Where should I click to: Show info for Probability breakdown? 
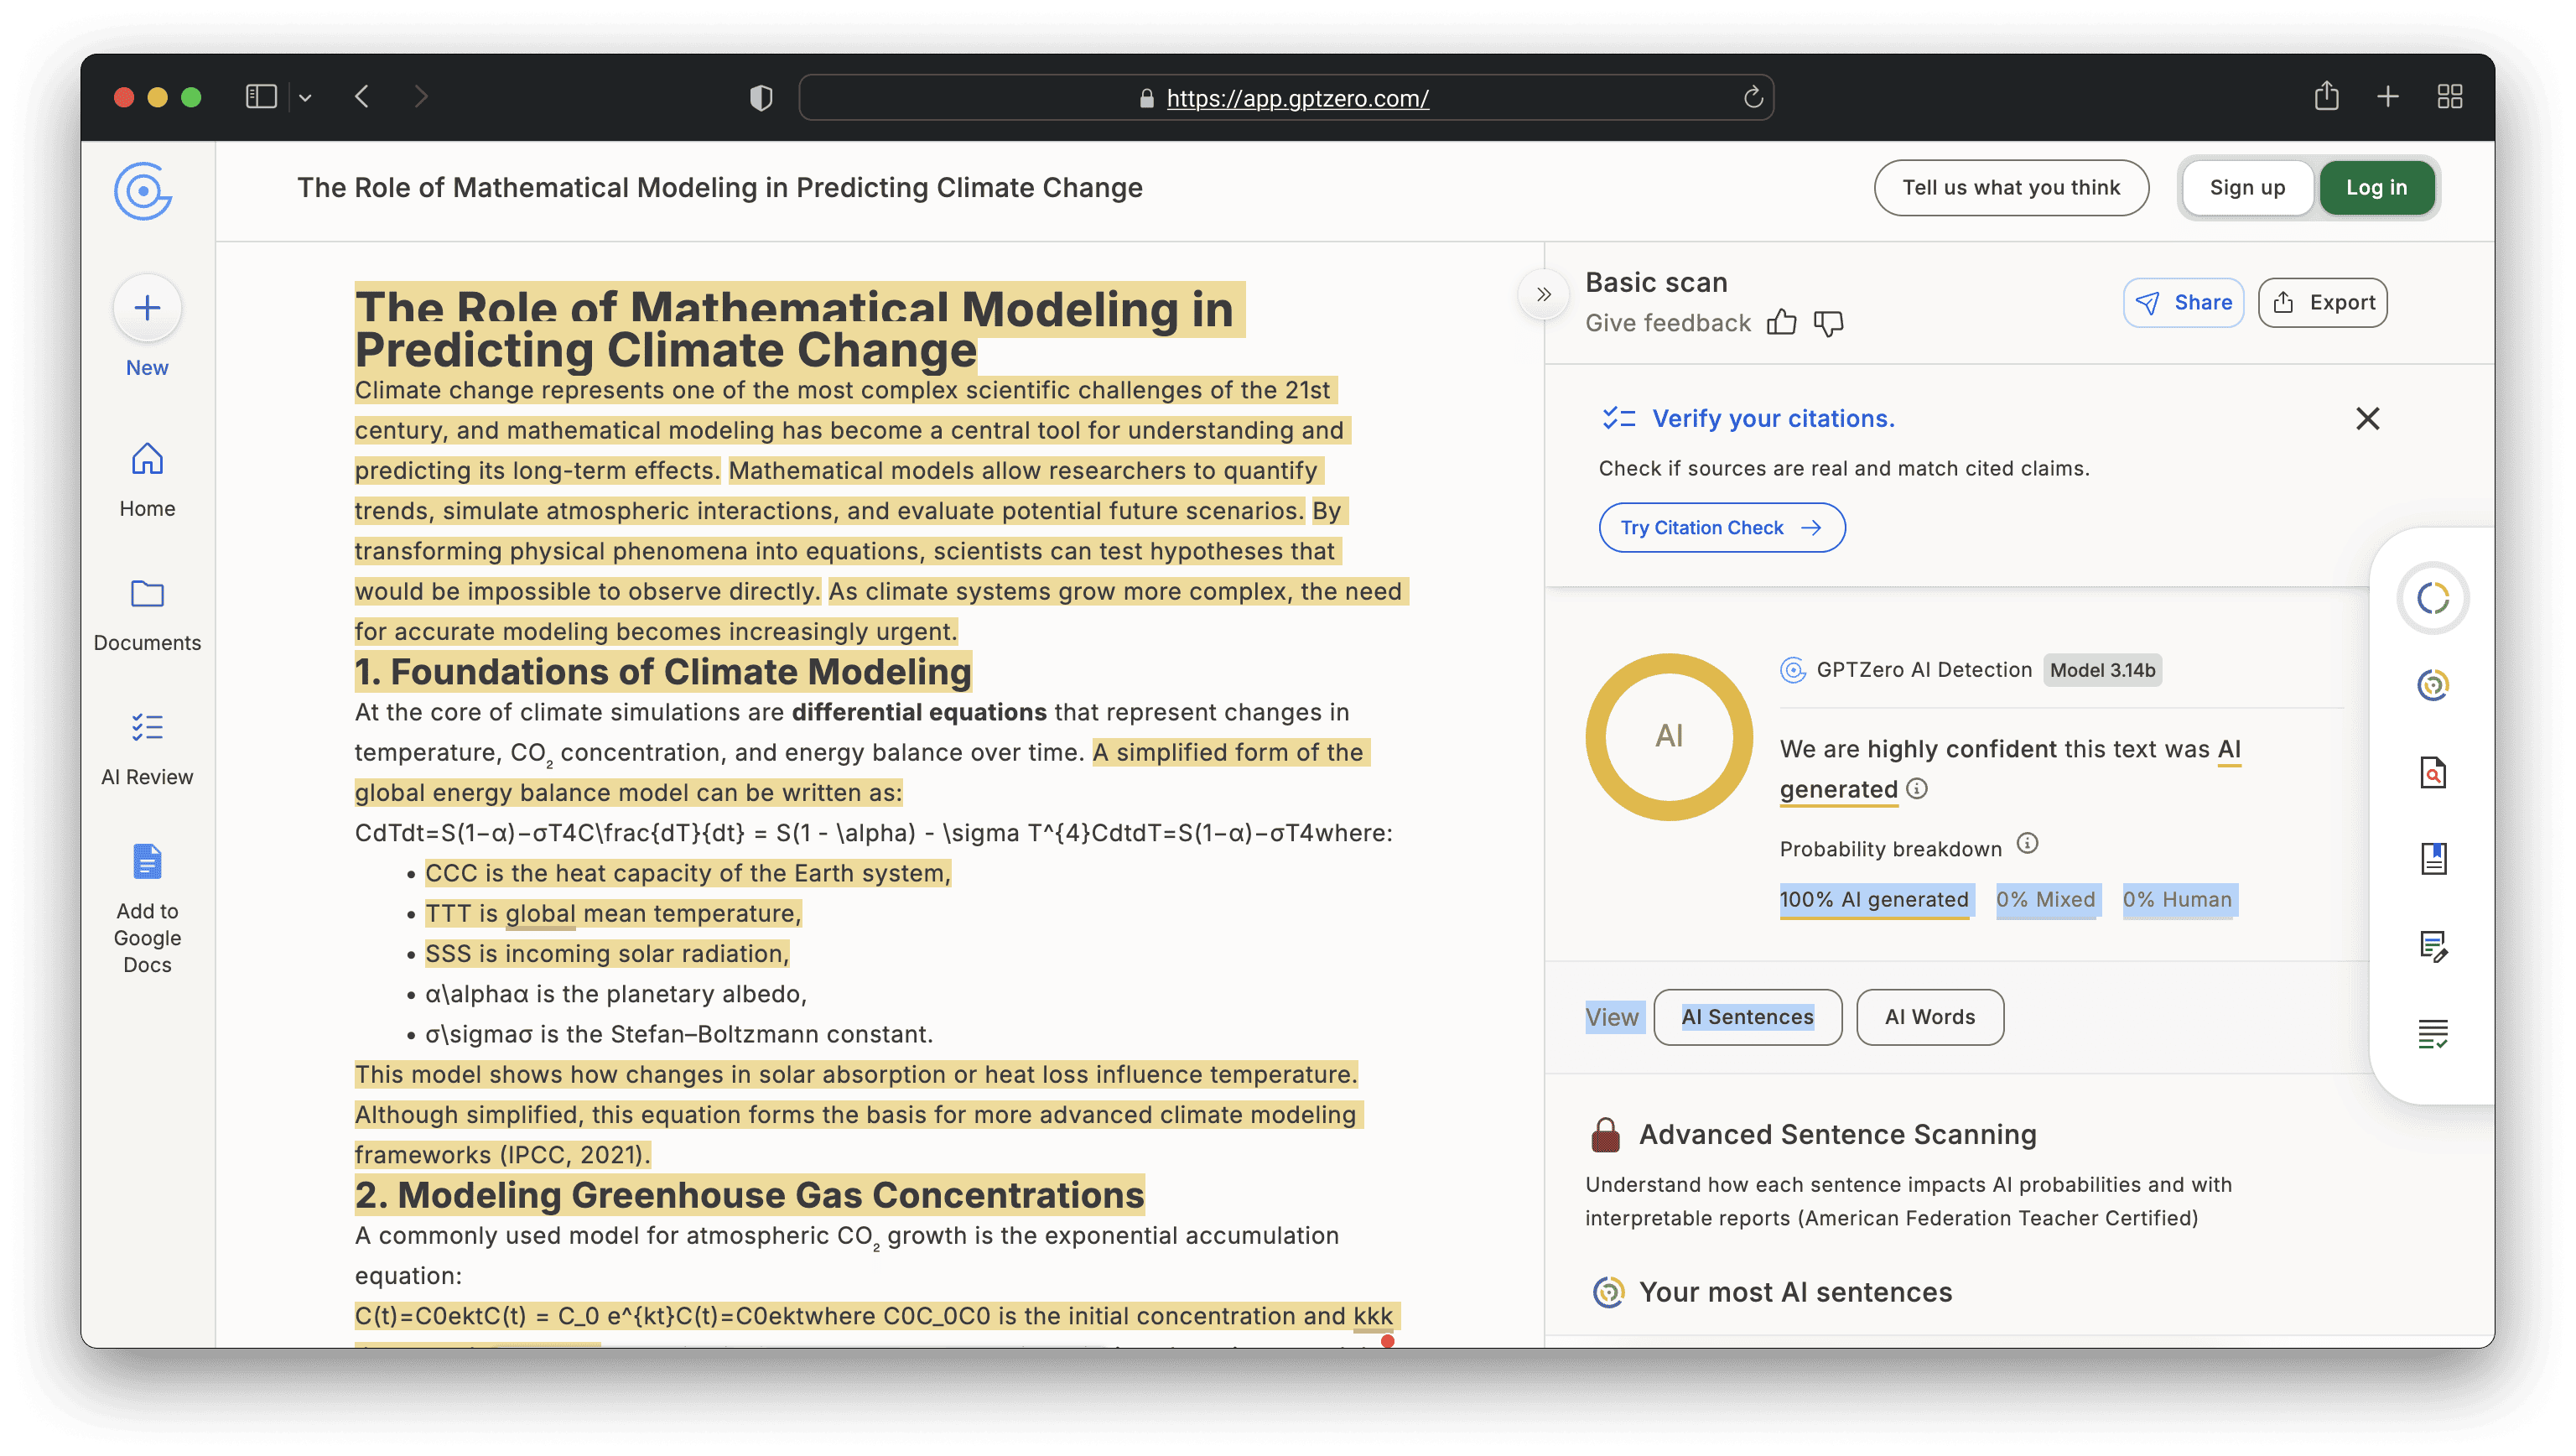click(x=2027, y=843)
